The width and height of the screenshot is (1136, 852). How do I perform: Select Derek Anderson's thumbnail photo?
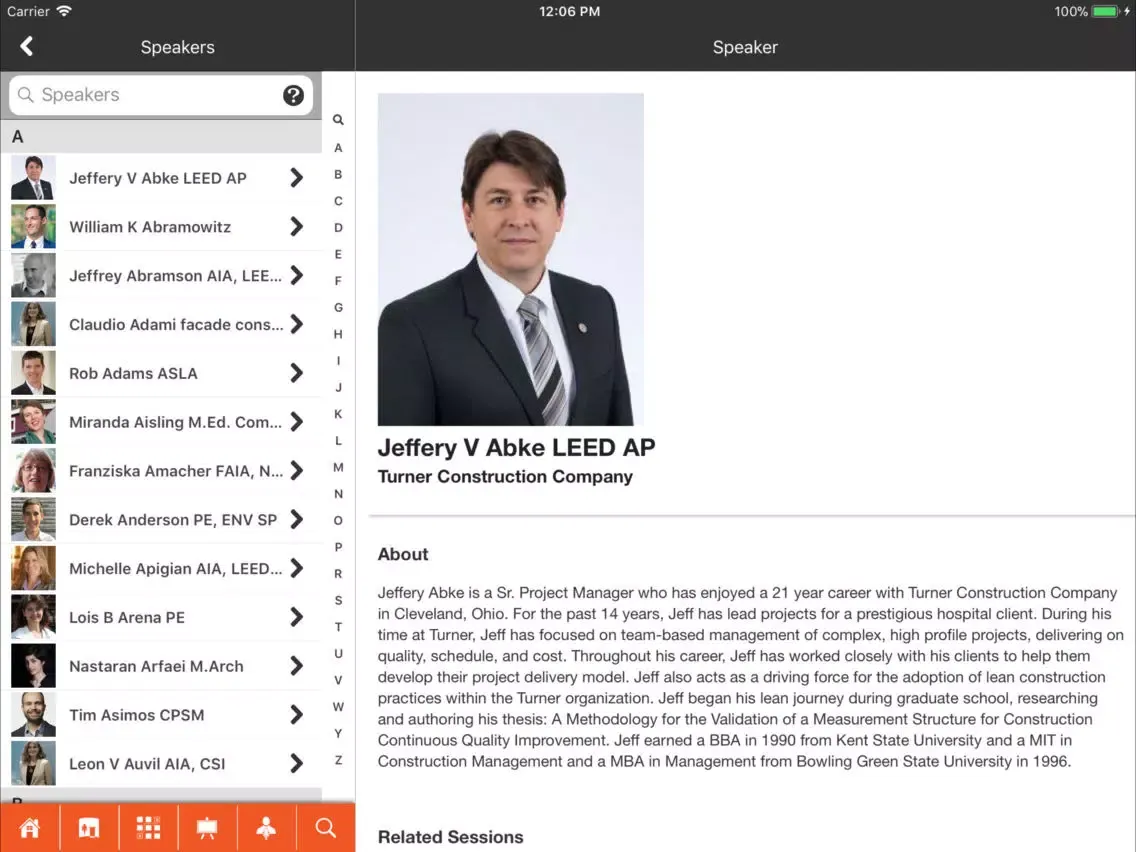[x=33, y=519]
